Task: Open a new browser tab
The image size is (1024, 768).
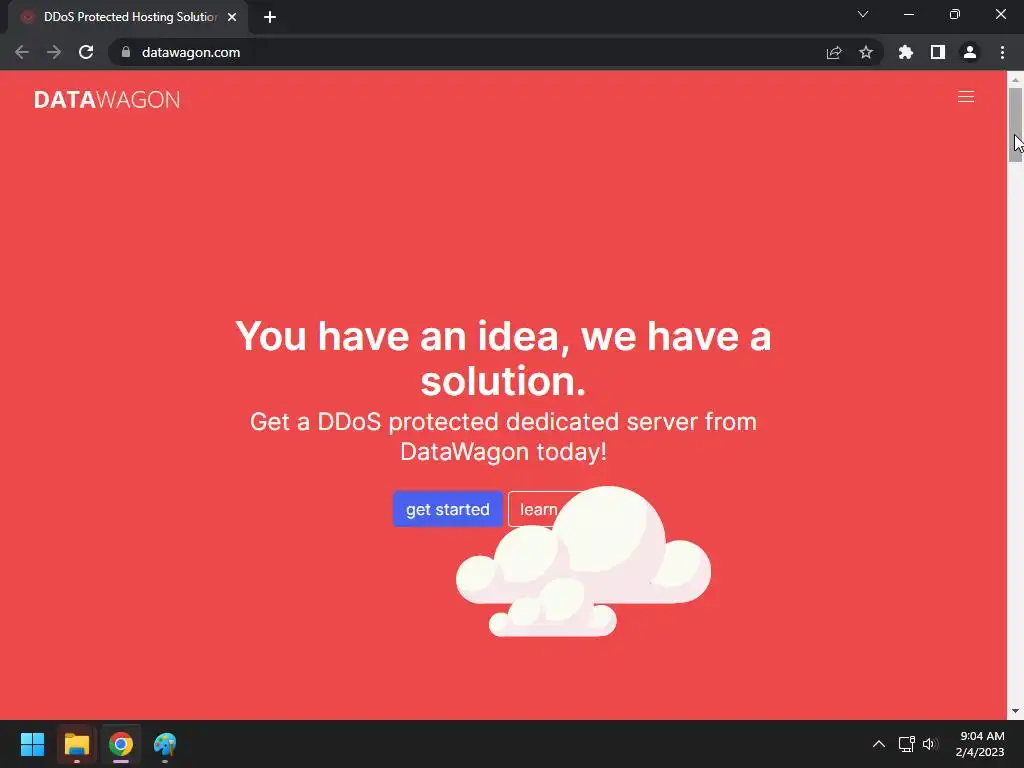Action: [270, 17]
